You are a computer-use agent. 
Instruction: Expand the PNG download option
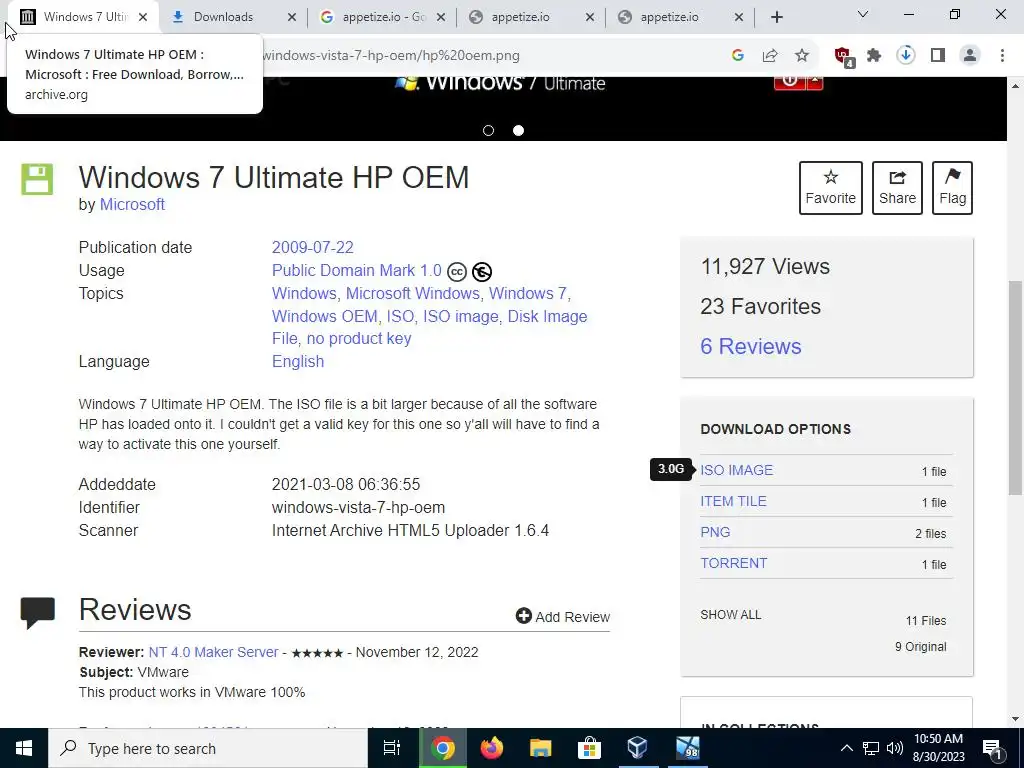[715, 532]
